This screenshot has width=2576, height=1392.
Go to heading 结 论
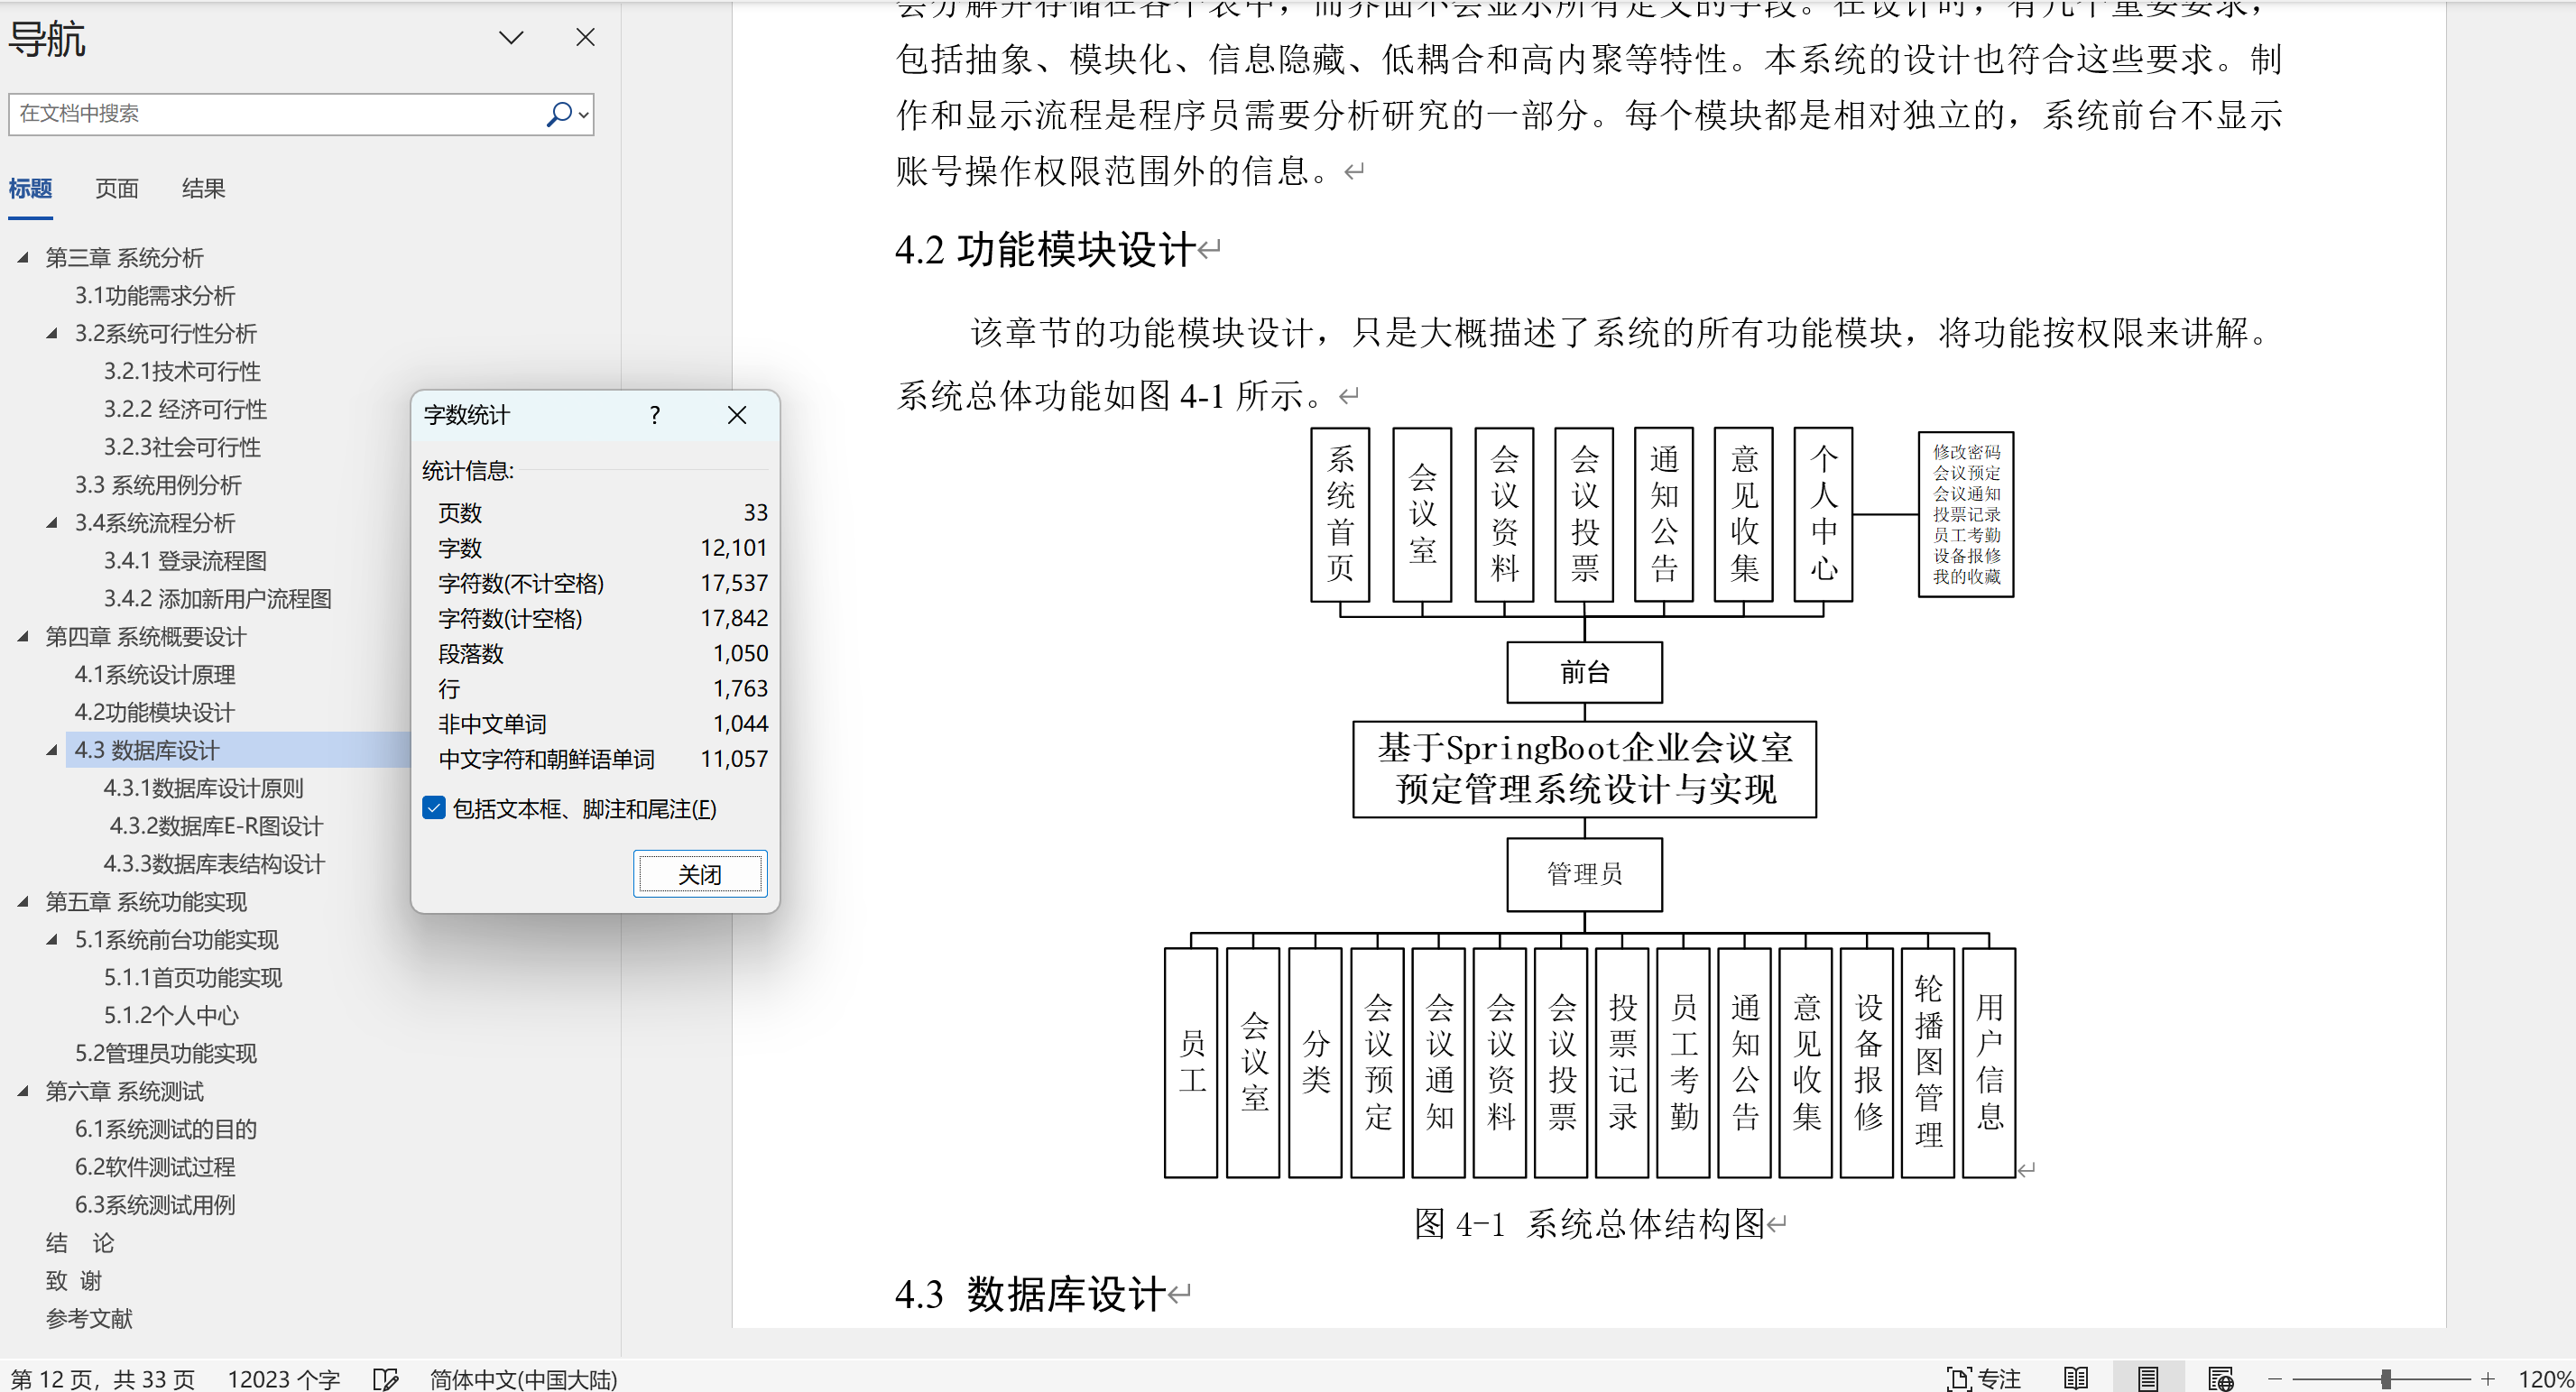[80, 1243]
